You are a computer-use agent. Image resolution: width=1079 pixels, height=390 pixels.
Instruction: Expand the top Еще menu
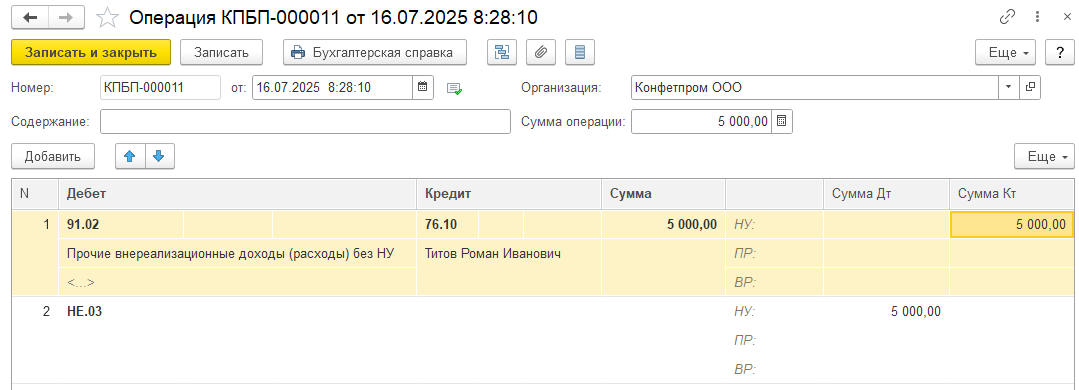[x=1005, y=52]
